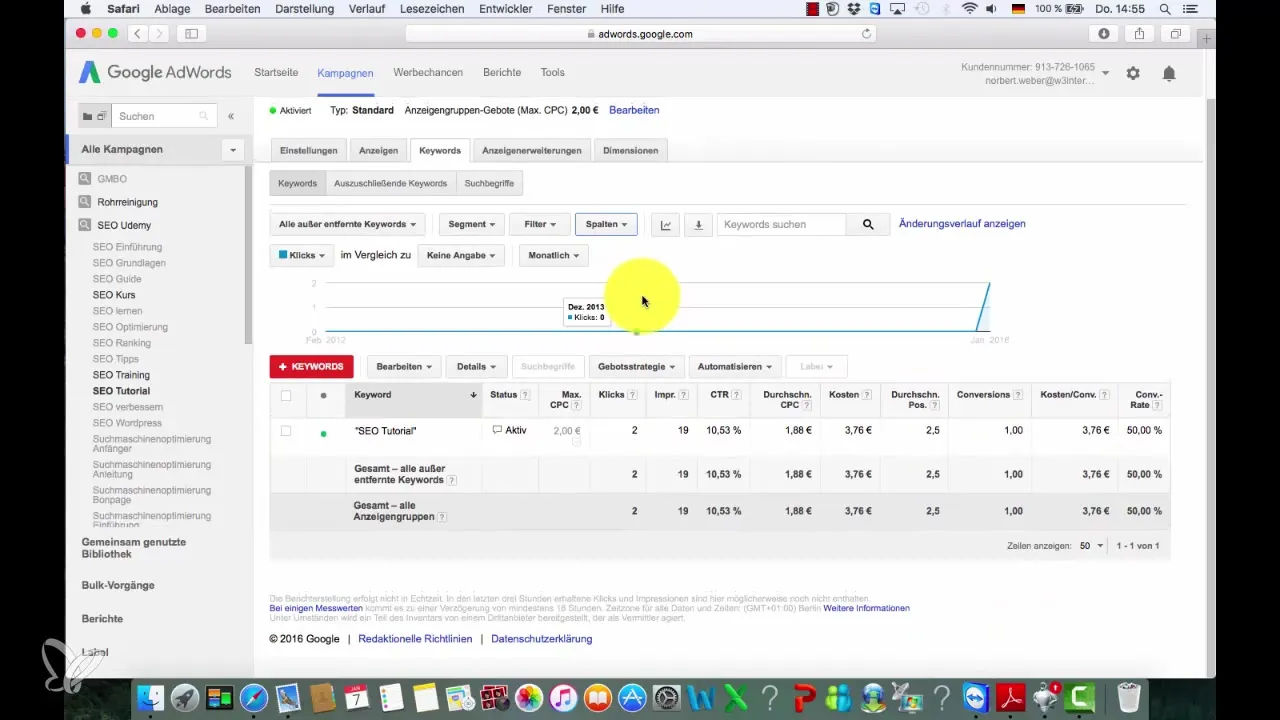1280x720 pixels.
Task: Toggle chart display icon
Action: 666,225
